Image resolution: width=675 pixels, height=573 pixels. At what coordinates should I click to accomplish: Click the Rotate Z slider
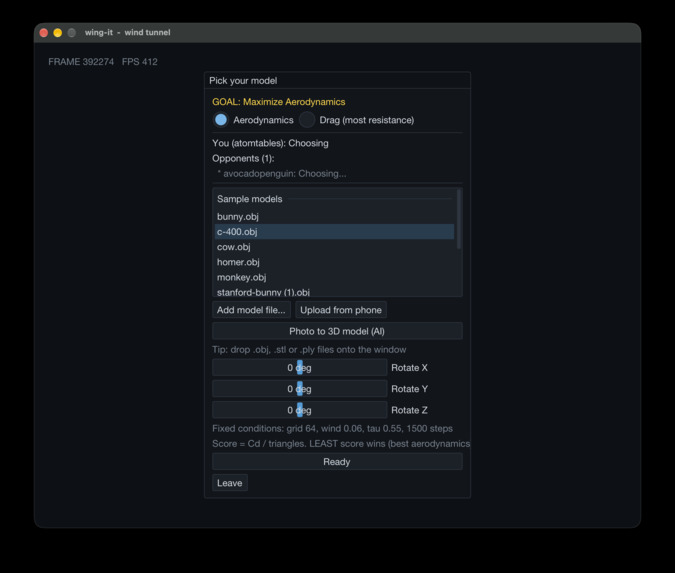[x=300, y=410]
